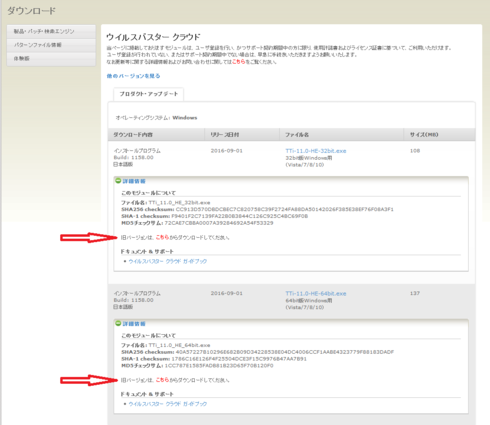The height and width of the screenshot is (425, 490).
Task: Collapse 詳細情報 green icon for 32bit installer
Action: (118, 181)
